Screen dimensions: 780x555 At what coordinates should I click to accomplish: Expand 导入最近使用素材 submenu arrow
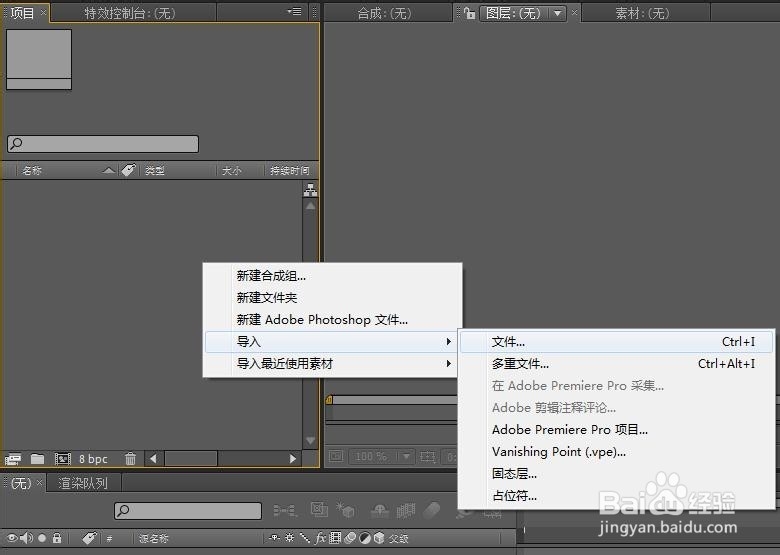coord(449,364)
